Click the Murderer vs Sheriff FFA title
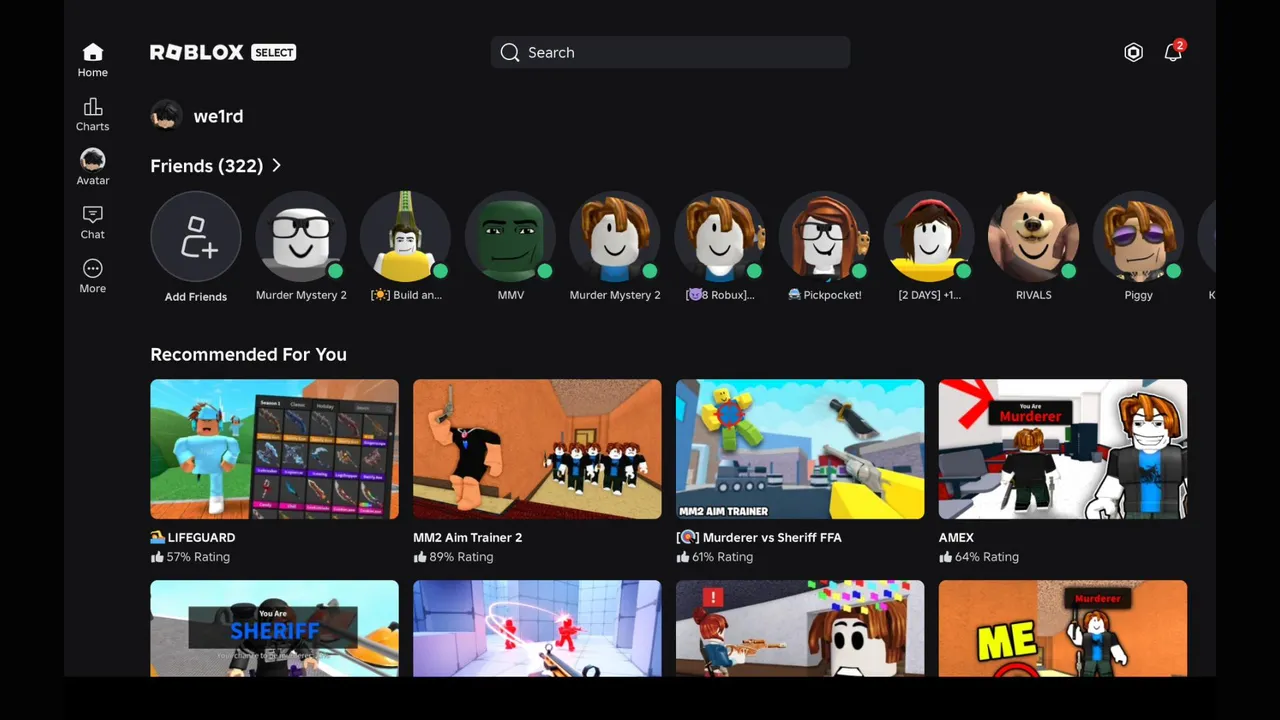The height and width of the screenshot is (720, 1280). coord(759,537)
